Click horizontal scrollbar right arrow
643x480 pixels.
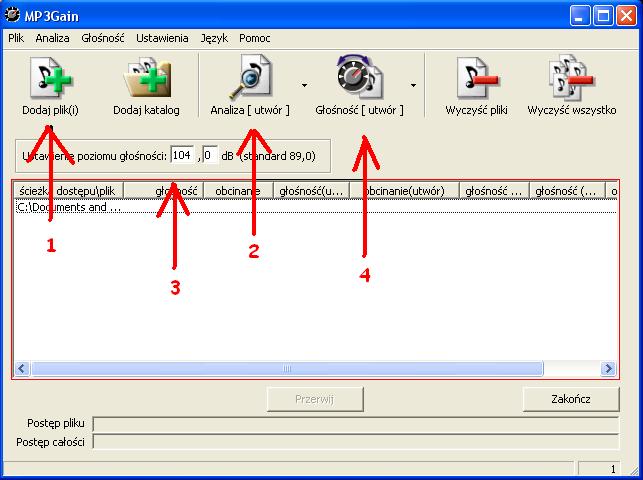(x=608, y=369)
